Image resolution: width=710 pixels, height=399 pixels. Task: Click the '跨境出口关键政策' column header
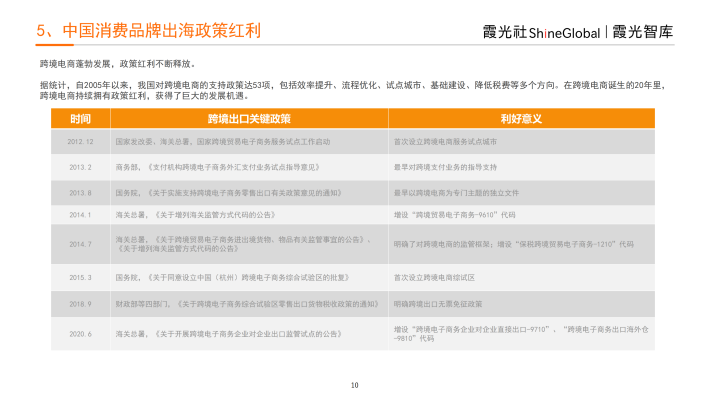pos(249,119)
